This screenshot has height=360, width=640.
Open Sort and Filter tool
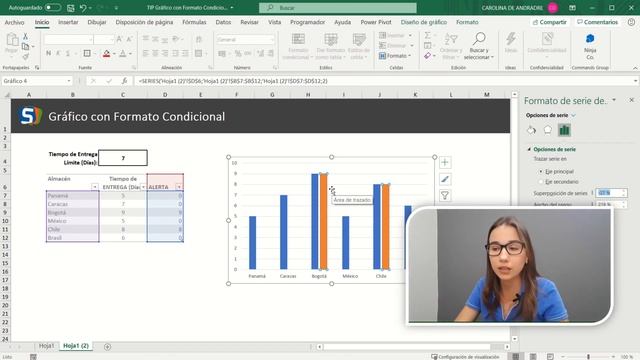(451, 46)
